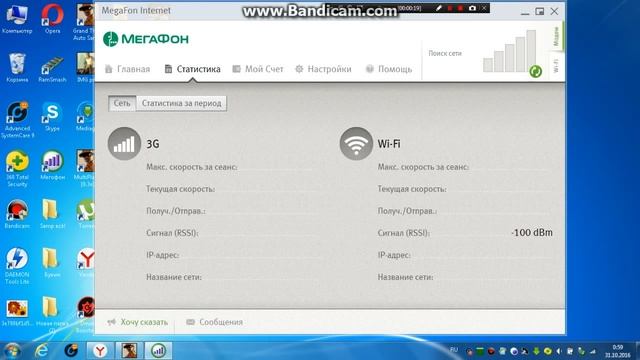Click the tray network signal icon

[592, 351]
